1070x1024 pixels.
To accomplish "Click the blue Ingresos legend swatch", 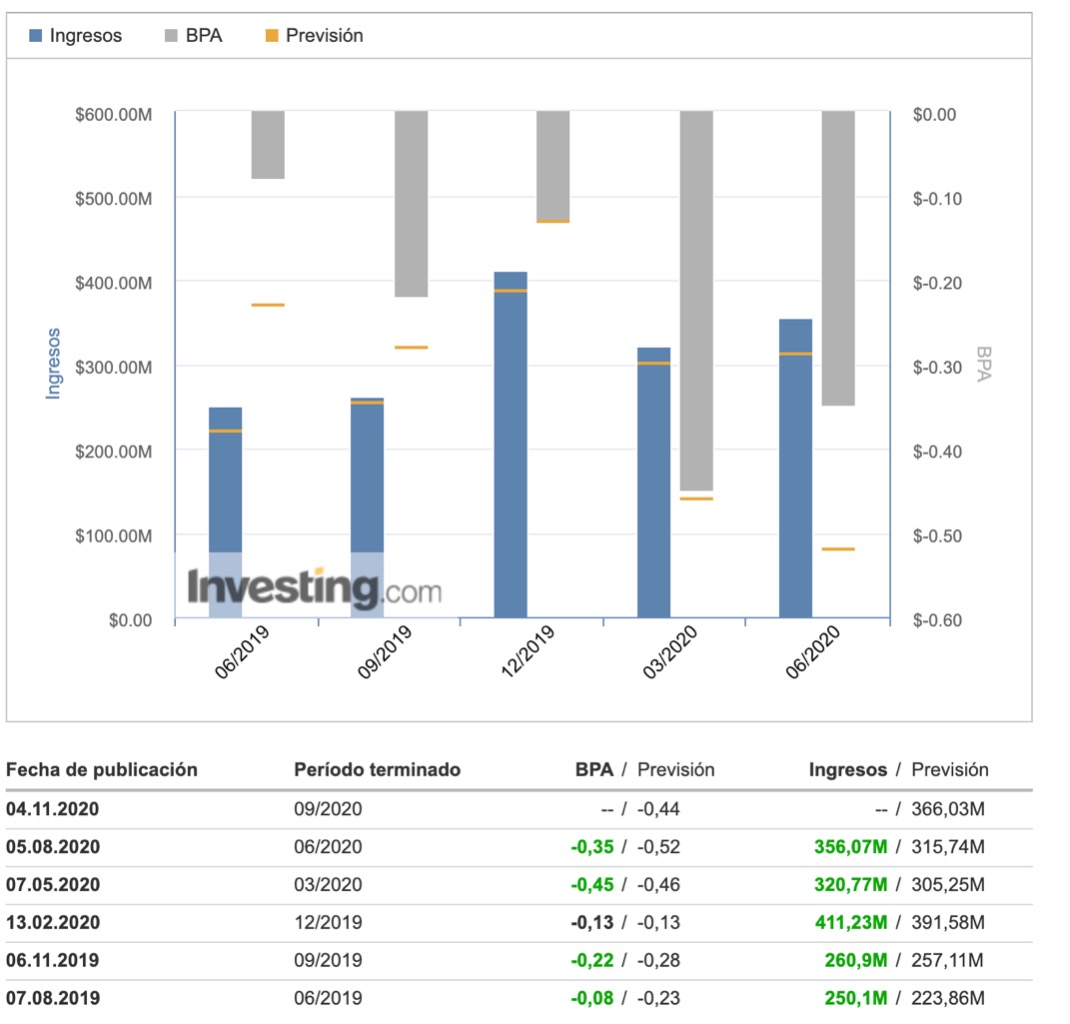I will coord(36,36).
